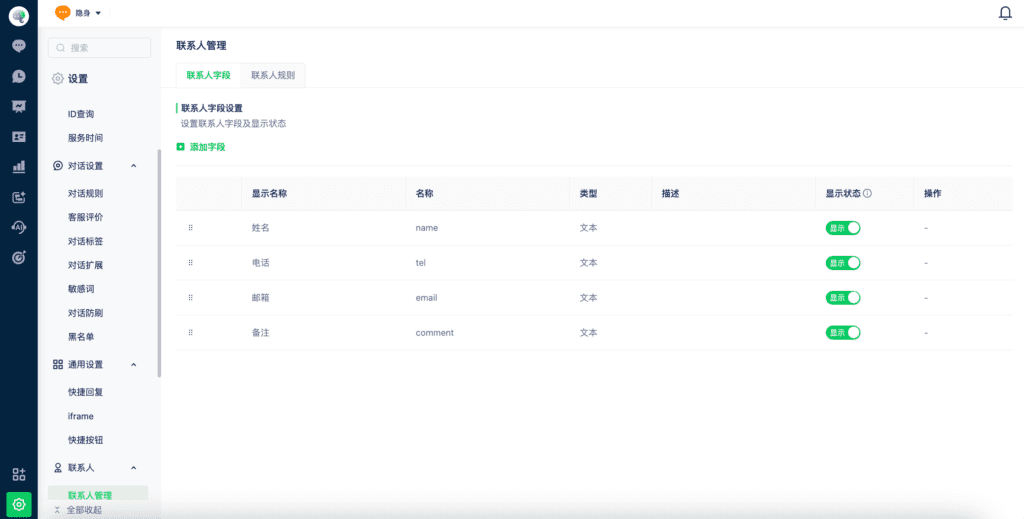Toggle display switch for 电话 field
This screenshot has height=519, width=1024.
tap(843, 263)
